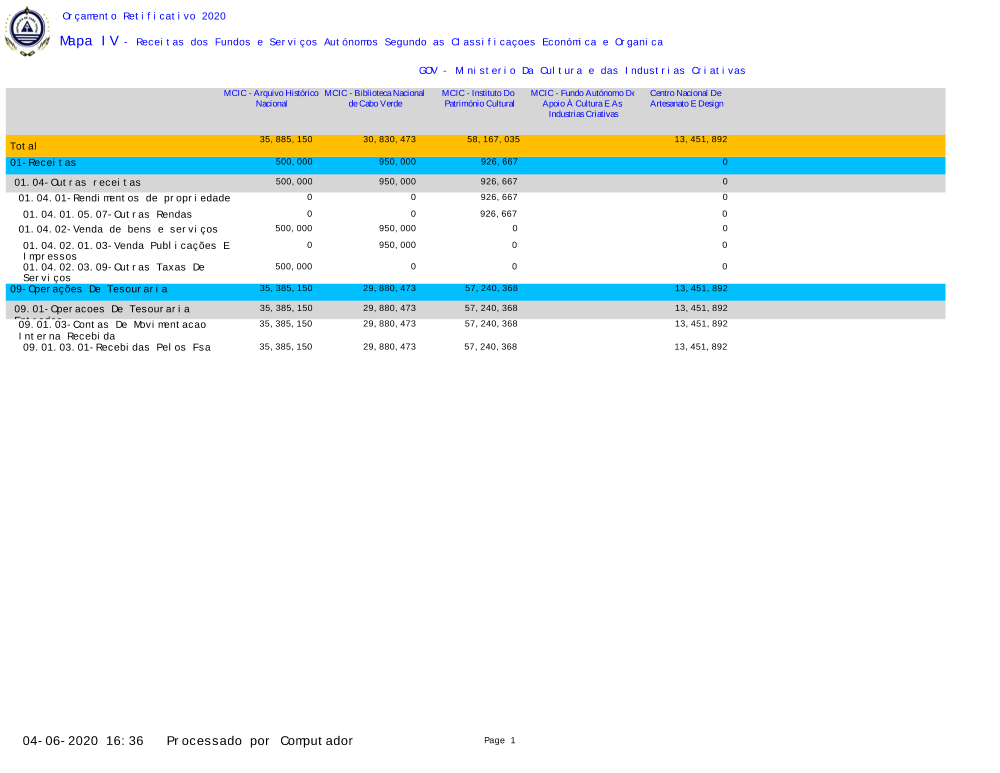This screenshot has height=773, width=1000.
Task: Select the Total value 58,167,035
Action: click(491, 139)
